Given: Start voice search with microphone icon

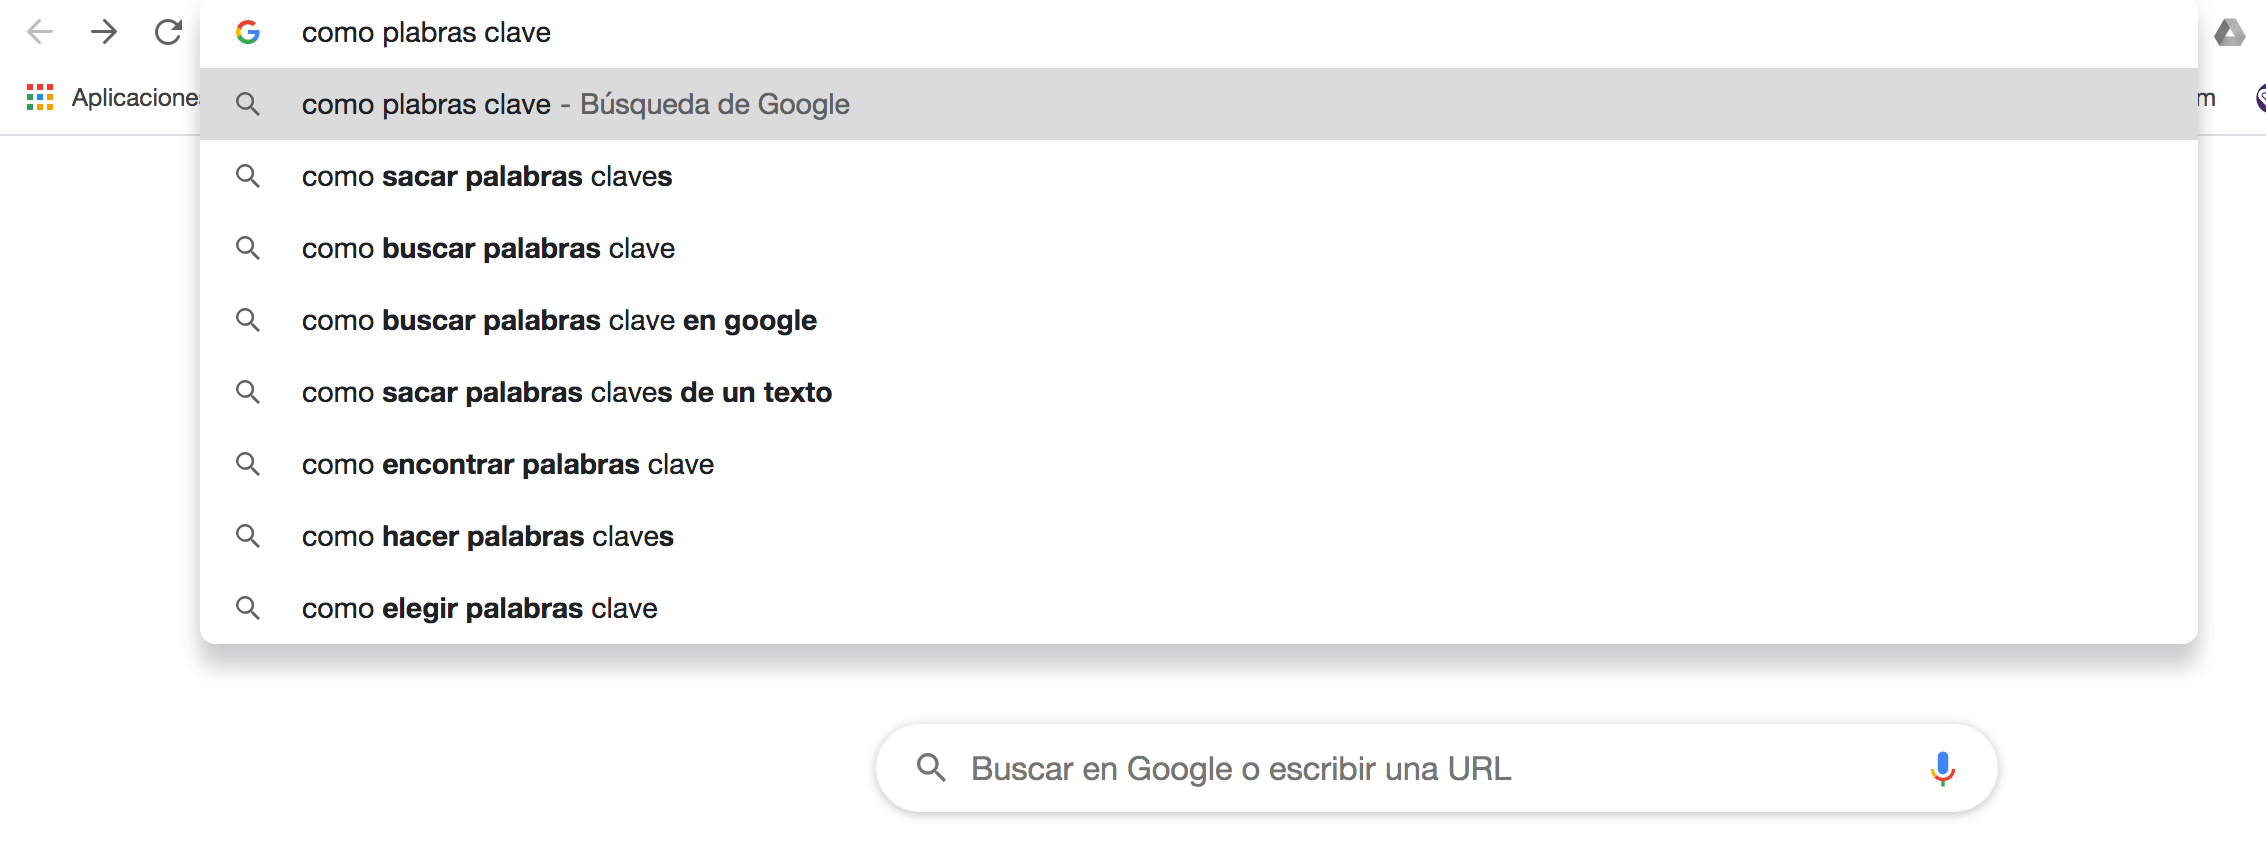Looking at the screenshot, I should pyautogui.click(x=1942, y=768).
